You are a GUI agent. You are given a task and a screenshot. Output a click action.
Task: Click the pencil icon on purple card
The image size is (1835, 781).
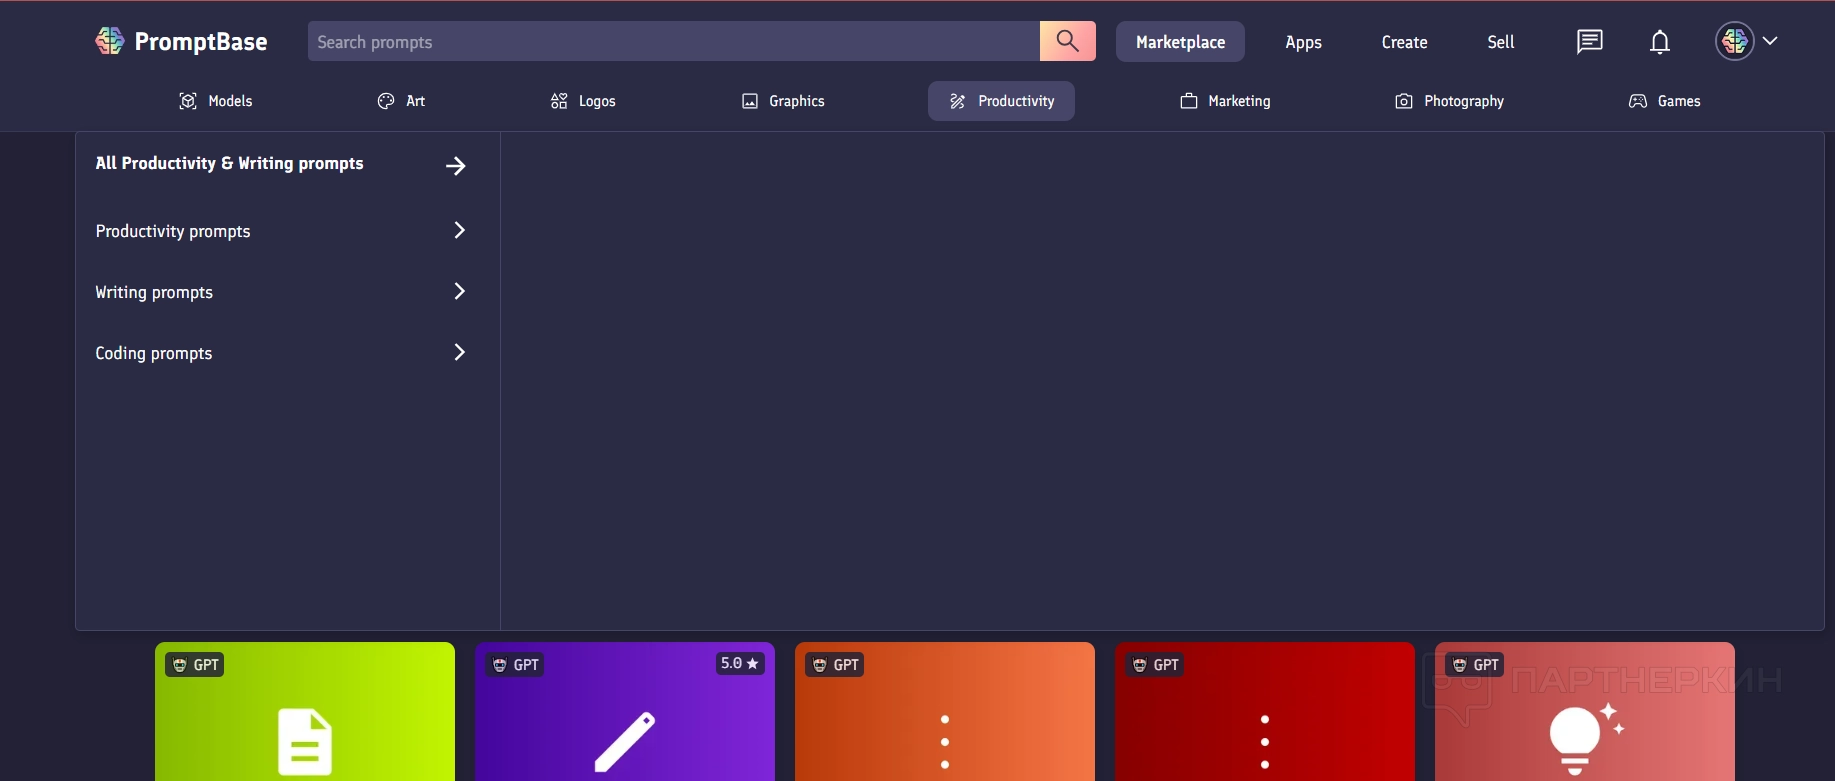point(625,742)
